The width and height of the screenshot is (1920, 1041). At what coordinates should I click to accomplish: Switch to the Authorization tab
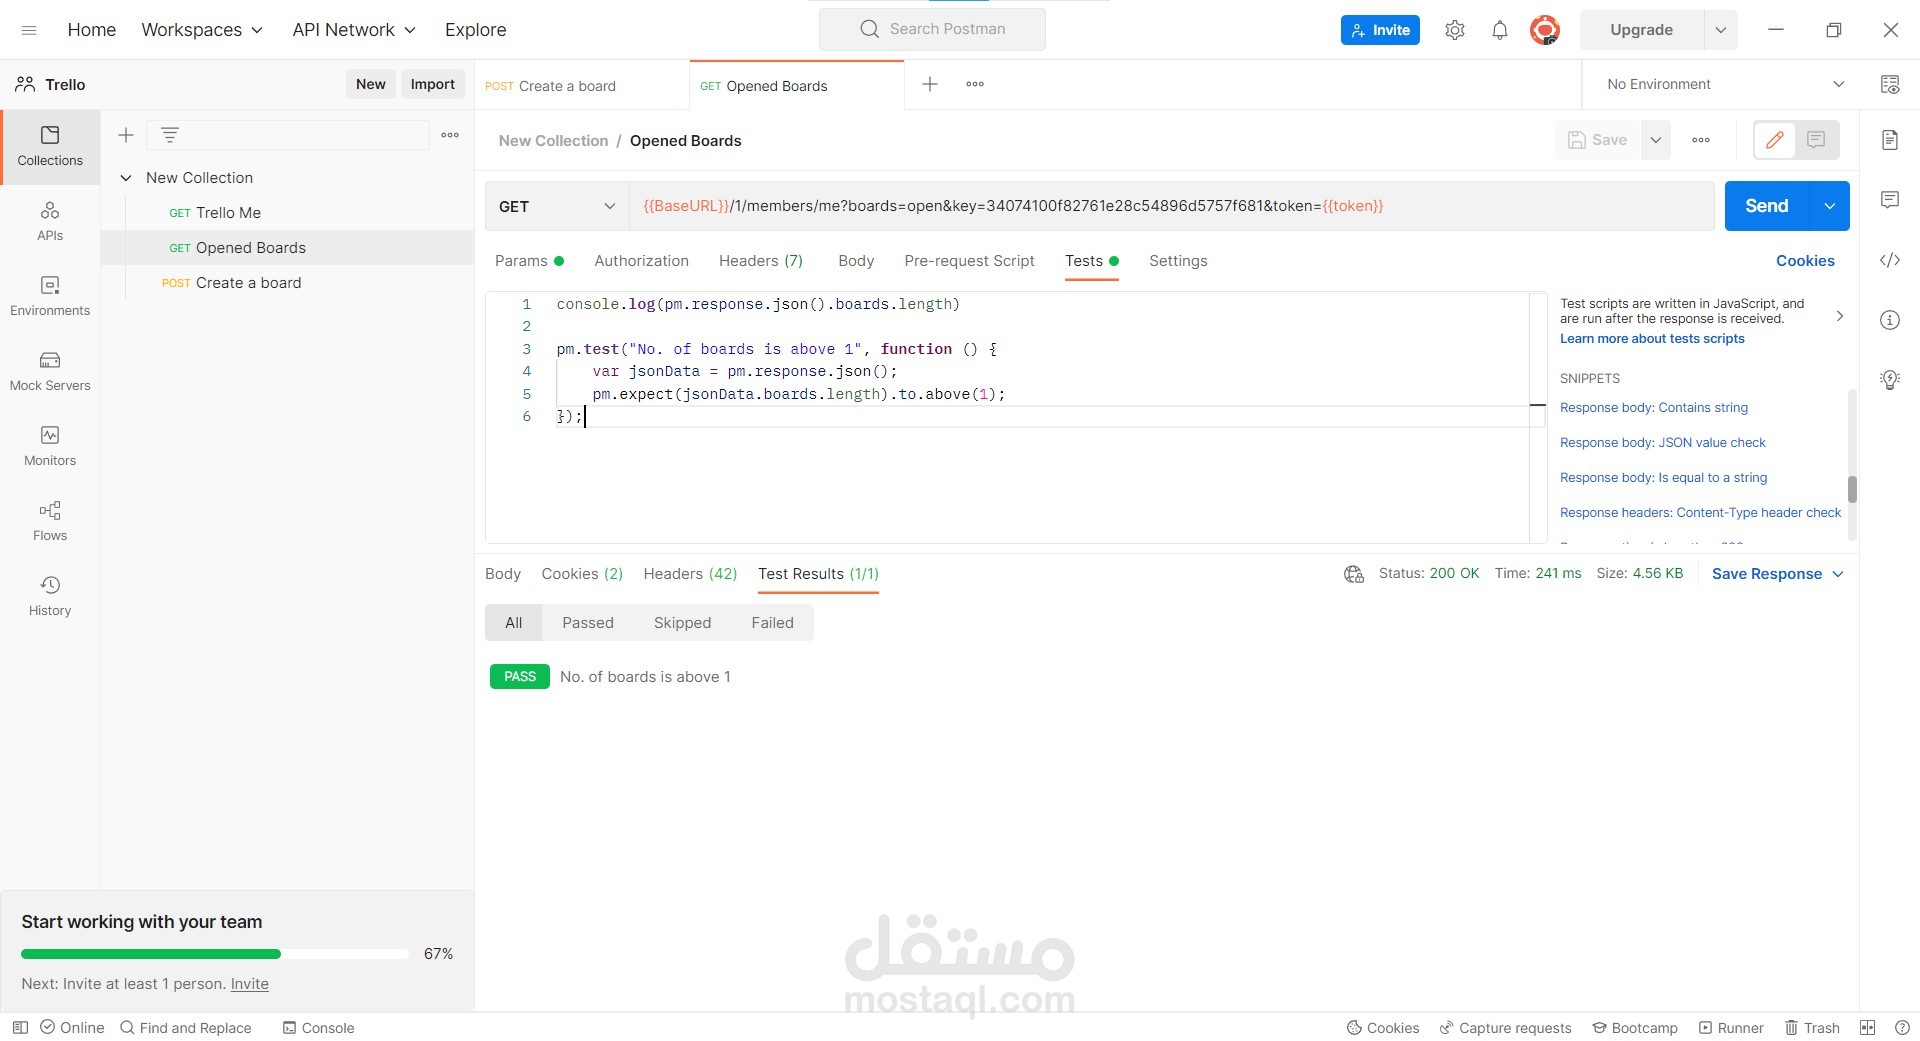point(641,261)
